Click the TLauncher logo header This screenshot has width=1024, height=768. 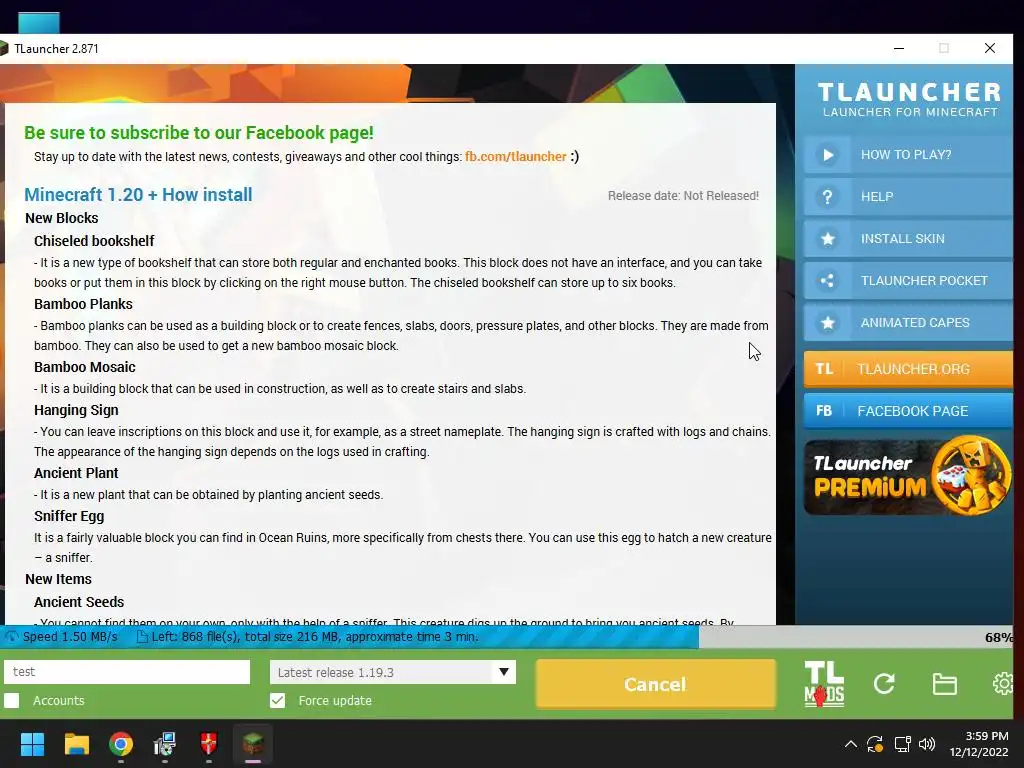909,99
